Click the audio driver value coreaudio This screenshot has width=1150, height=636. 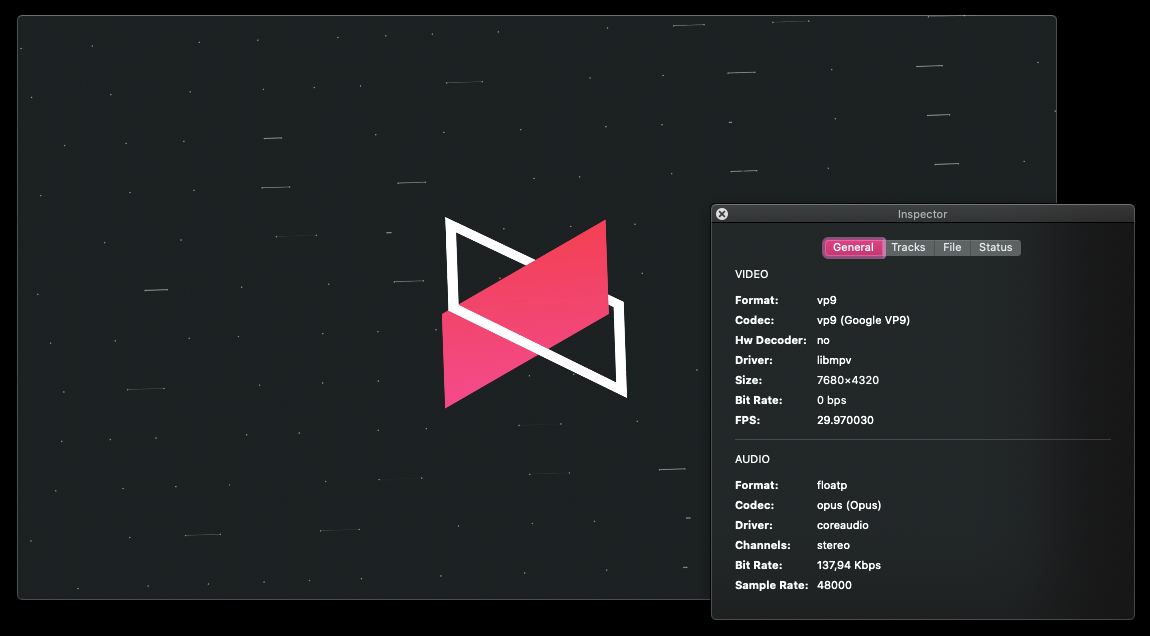pyautogui.click(x=844, y=525)
